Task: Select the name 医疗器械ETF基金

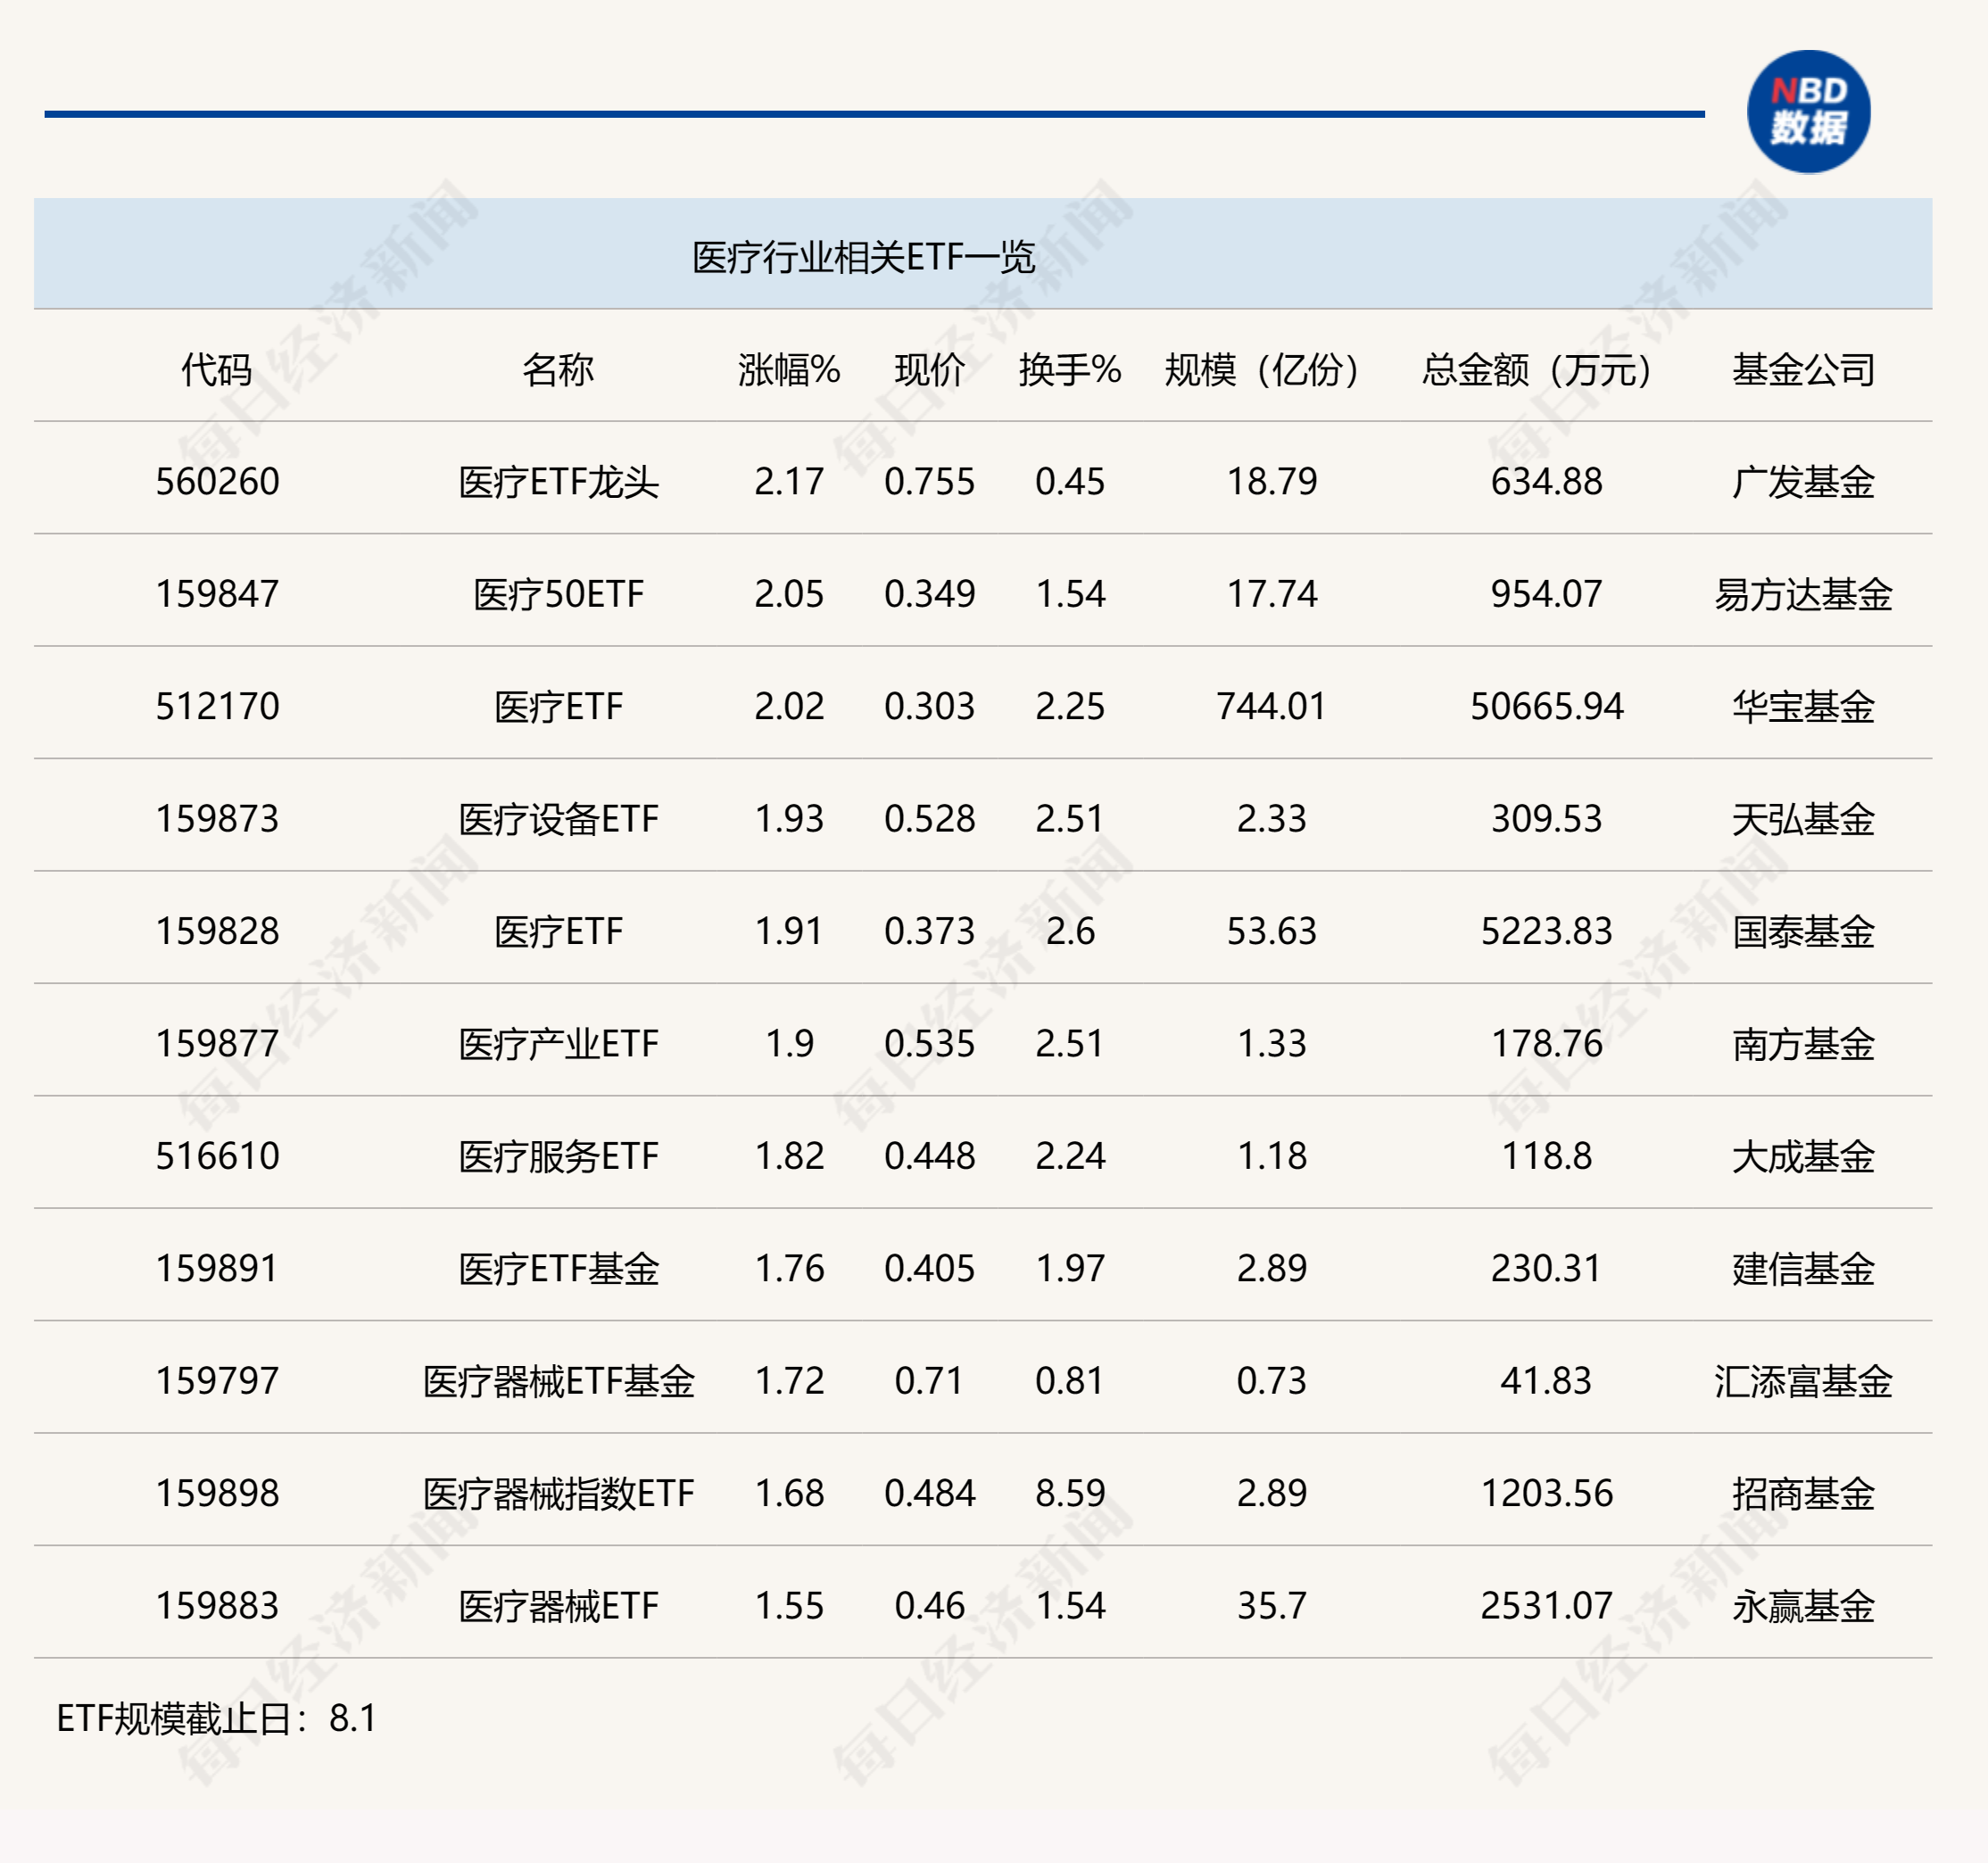Action: coord(558,1381)
